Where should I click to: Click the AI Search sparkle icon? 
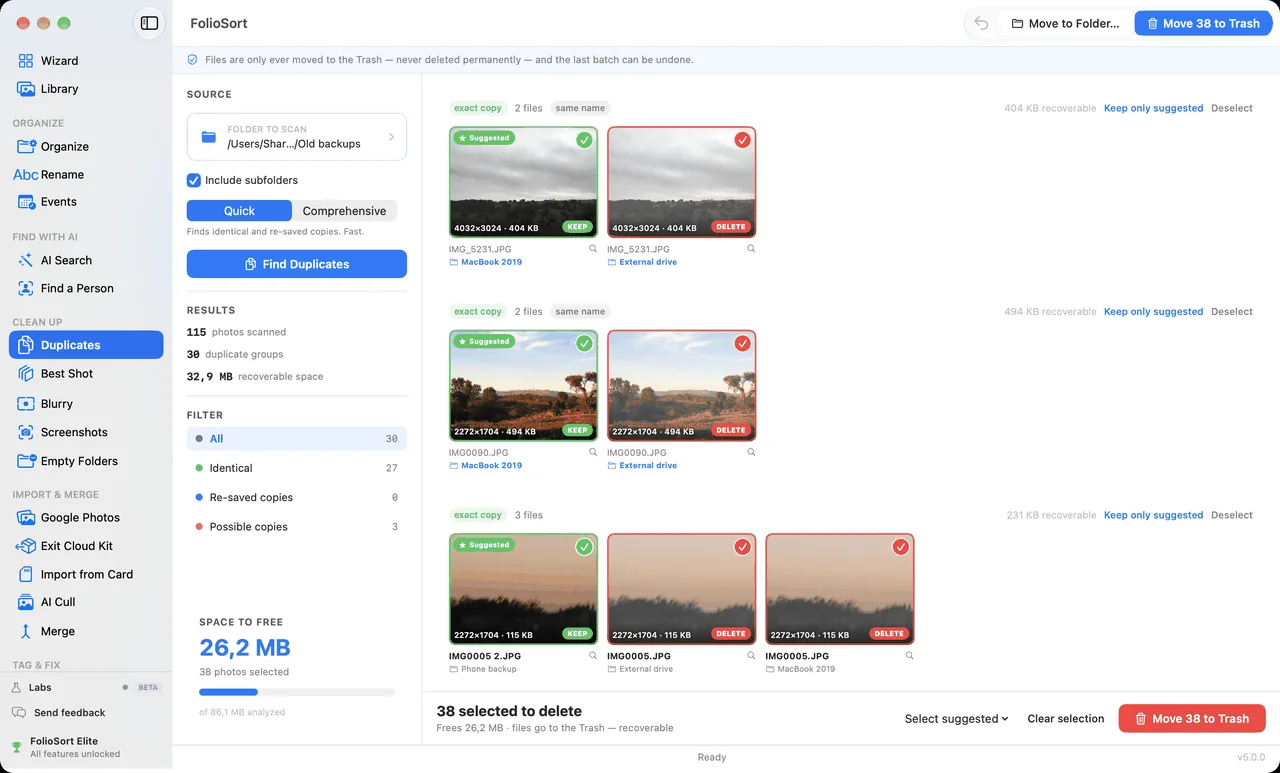(26, 260)
